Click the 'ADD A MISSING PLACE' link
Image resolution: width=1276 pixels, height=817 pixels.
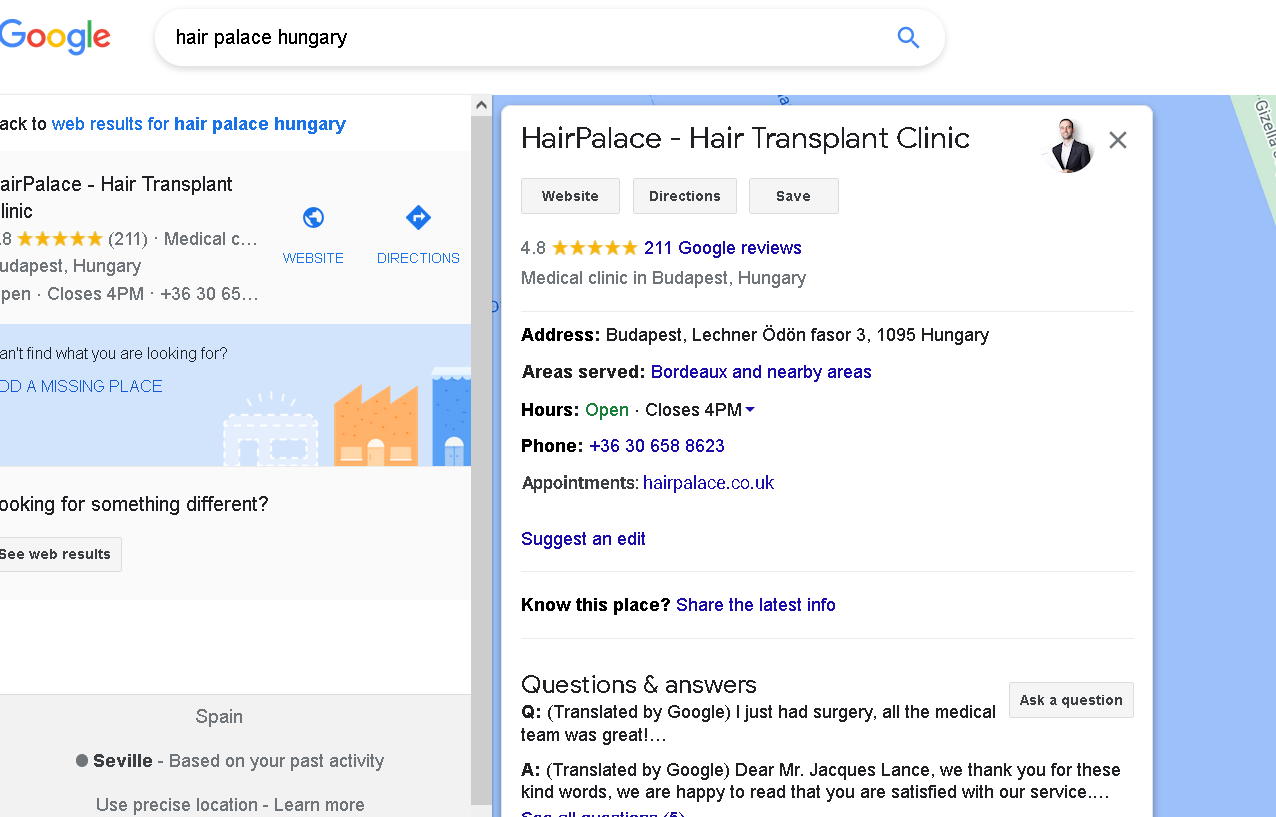(x=81, y=386)
